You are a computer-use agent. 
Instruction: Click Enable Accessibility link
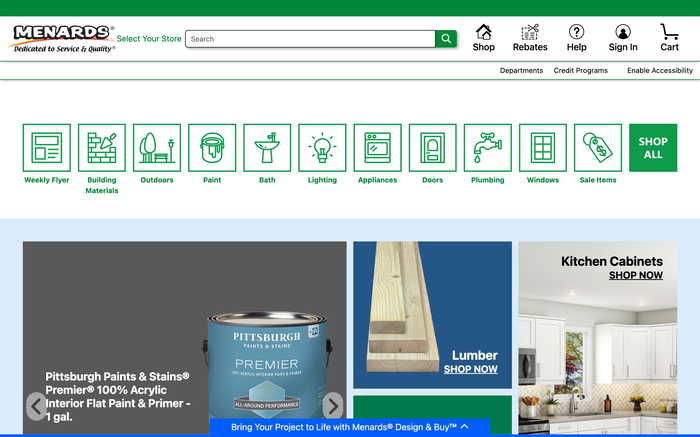(660, 71)
